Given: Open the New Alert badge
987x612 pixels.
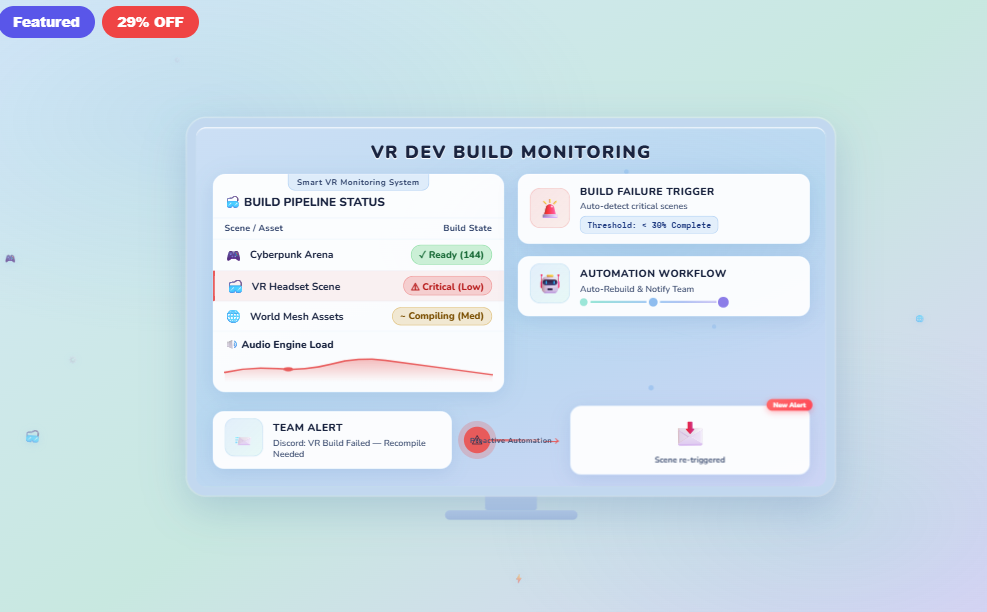Looking at the screenshot, I should tap(790, 405).
